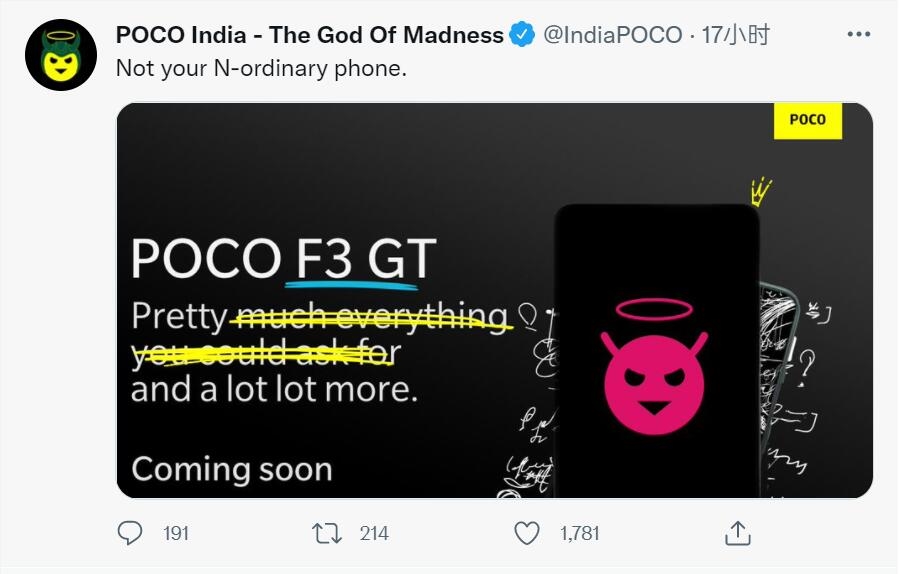Like the tweet with the heart icon
Viewport: 899px width, 574px height.
pyautogui.click(x=527, y=533)
